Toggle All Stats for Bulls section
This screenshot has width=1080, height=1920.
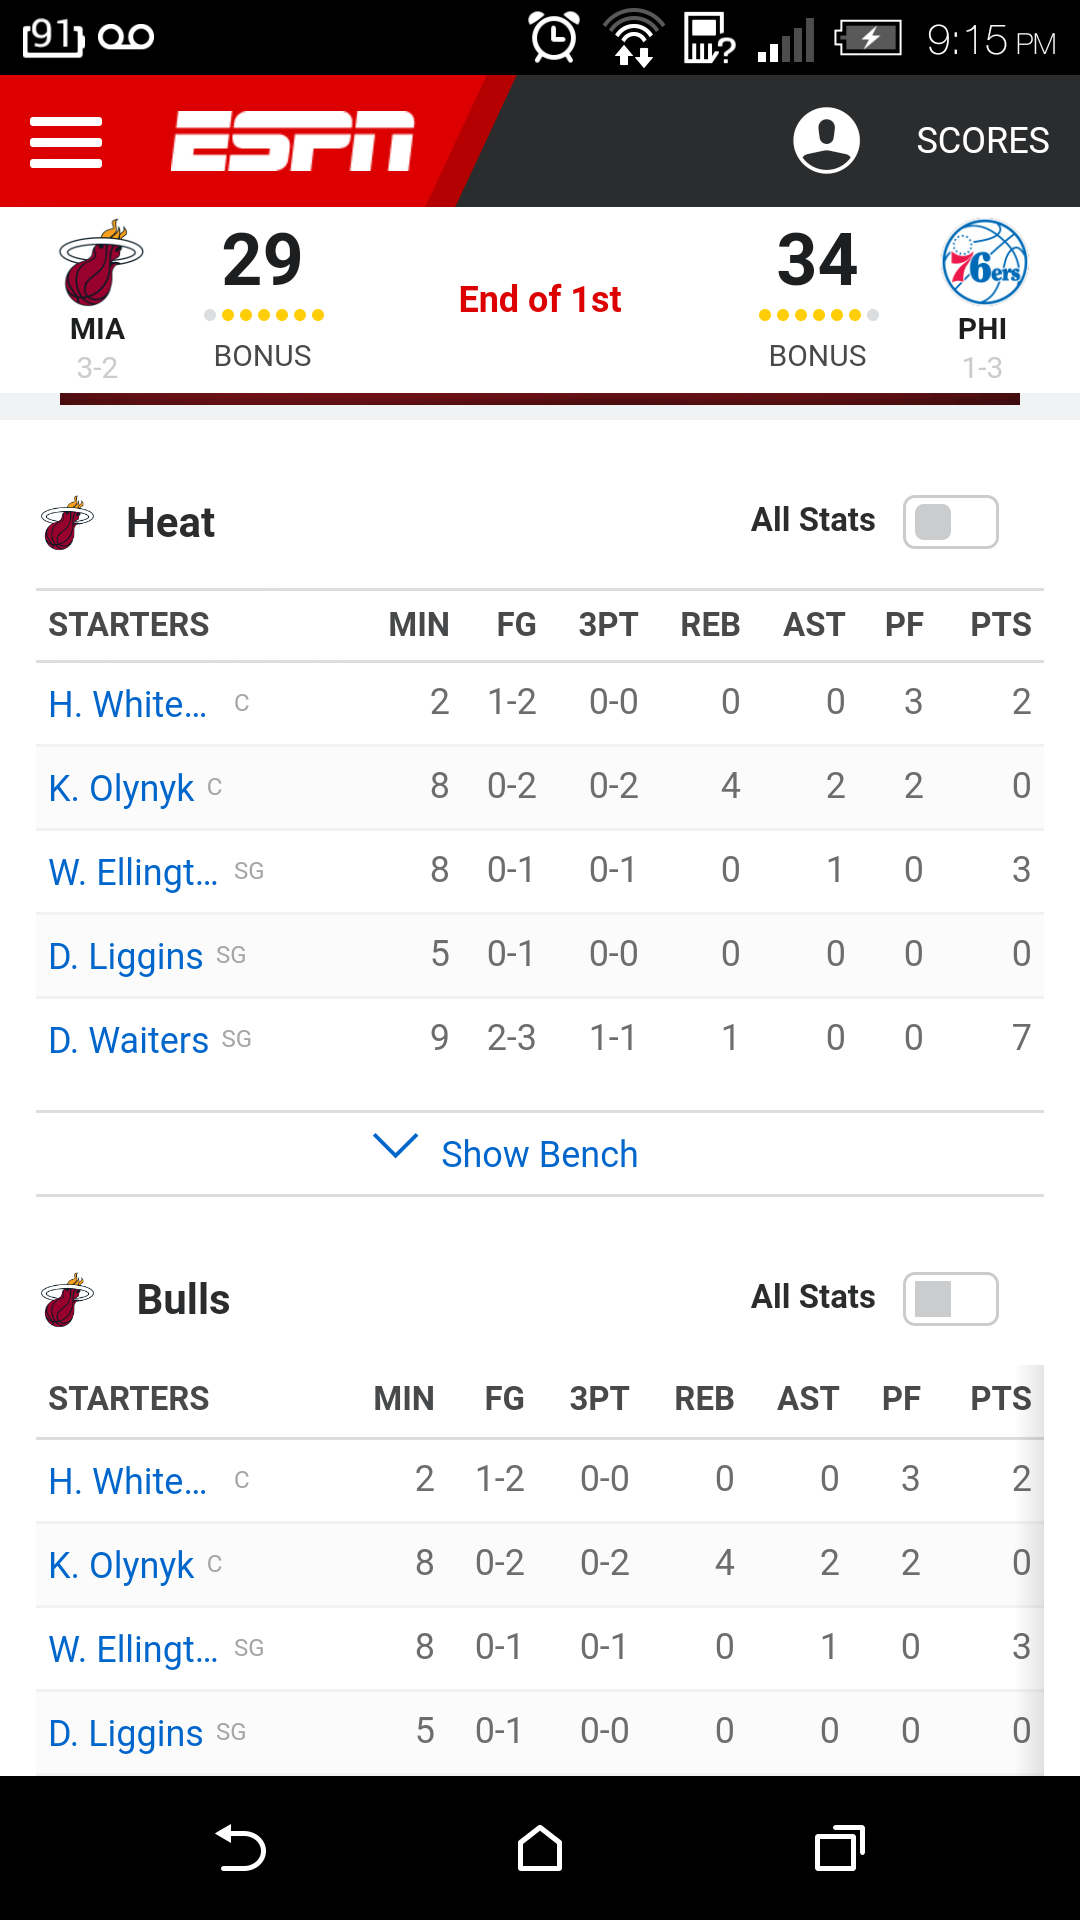click(x=951, y=1299)
